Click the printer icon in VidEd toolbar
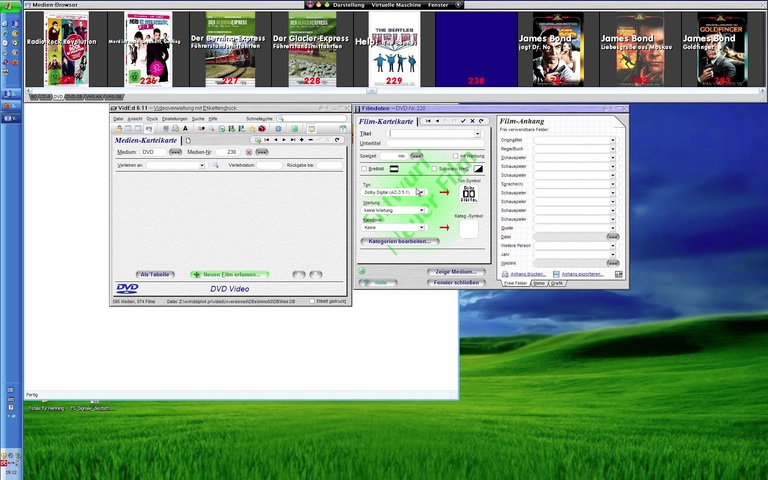 [175, 129]
